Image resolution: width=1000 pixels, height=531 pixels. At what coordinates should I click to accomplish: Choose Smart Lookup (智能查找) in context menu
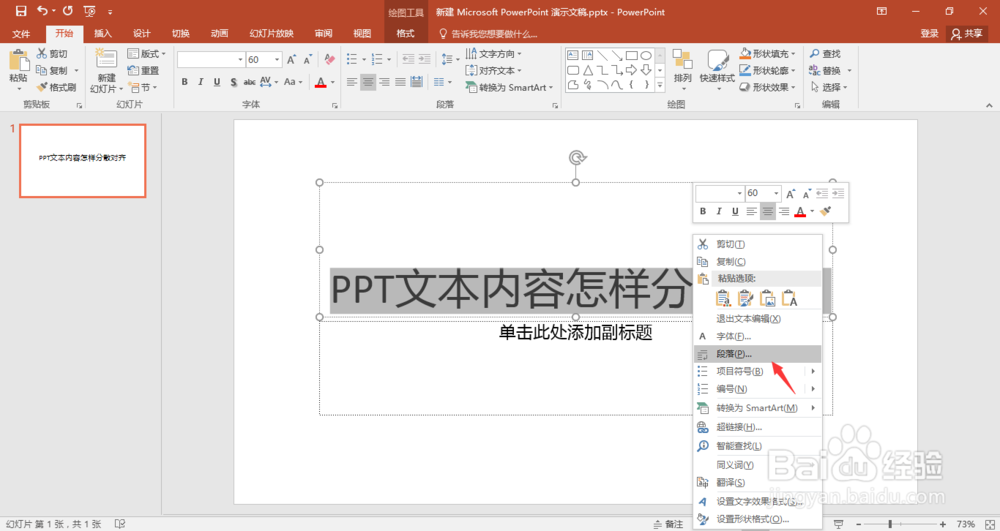(758, 446)
